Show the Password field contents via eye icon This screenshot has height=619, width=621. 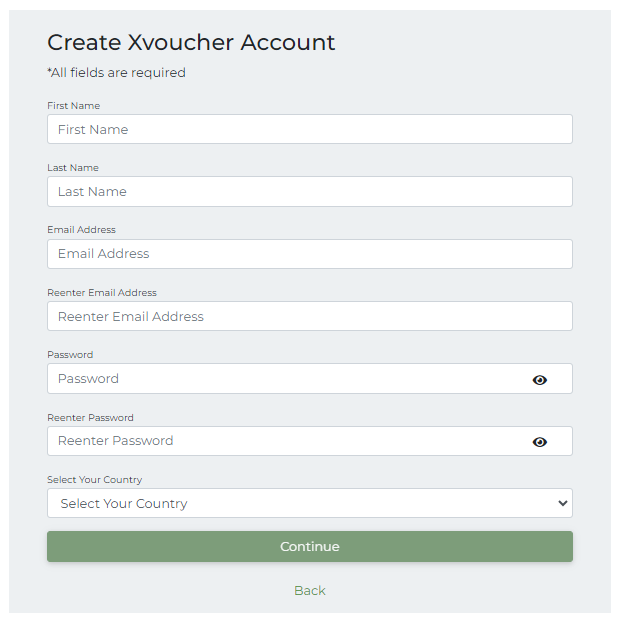[x=539, y=380]
